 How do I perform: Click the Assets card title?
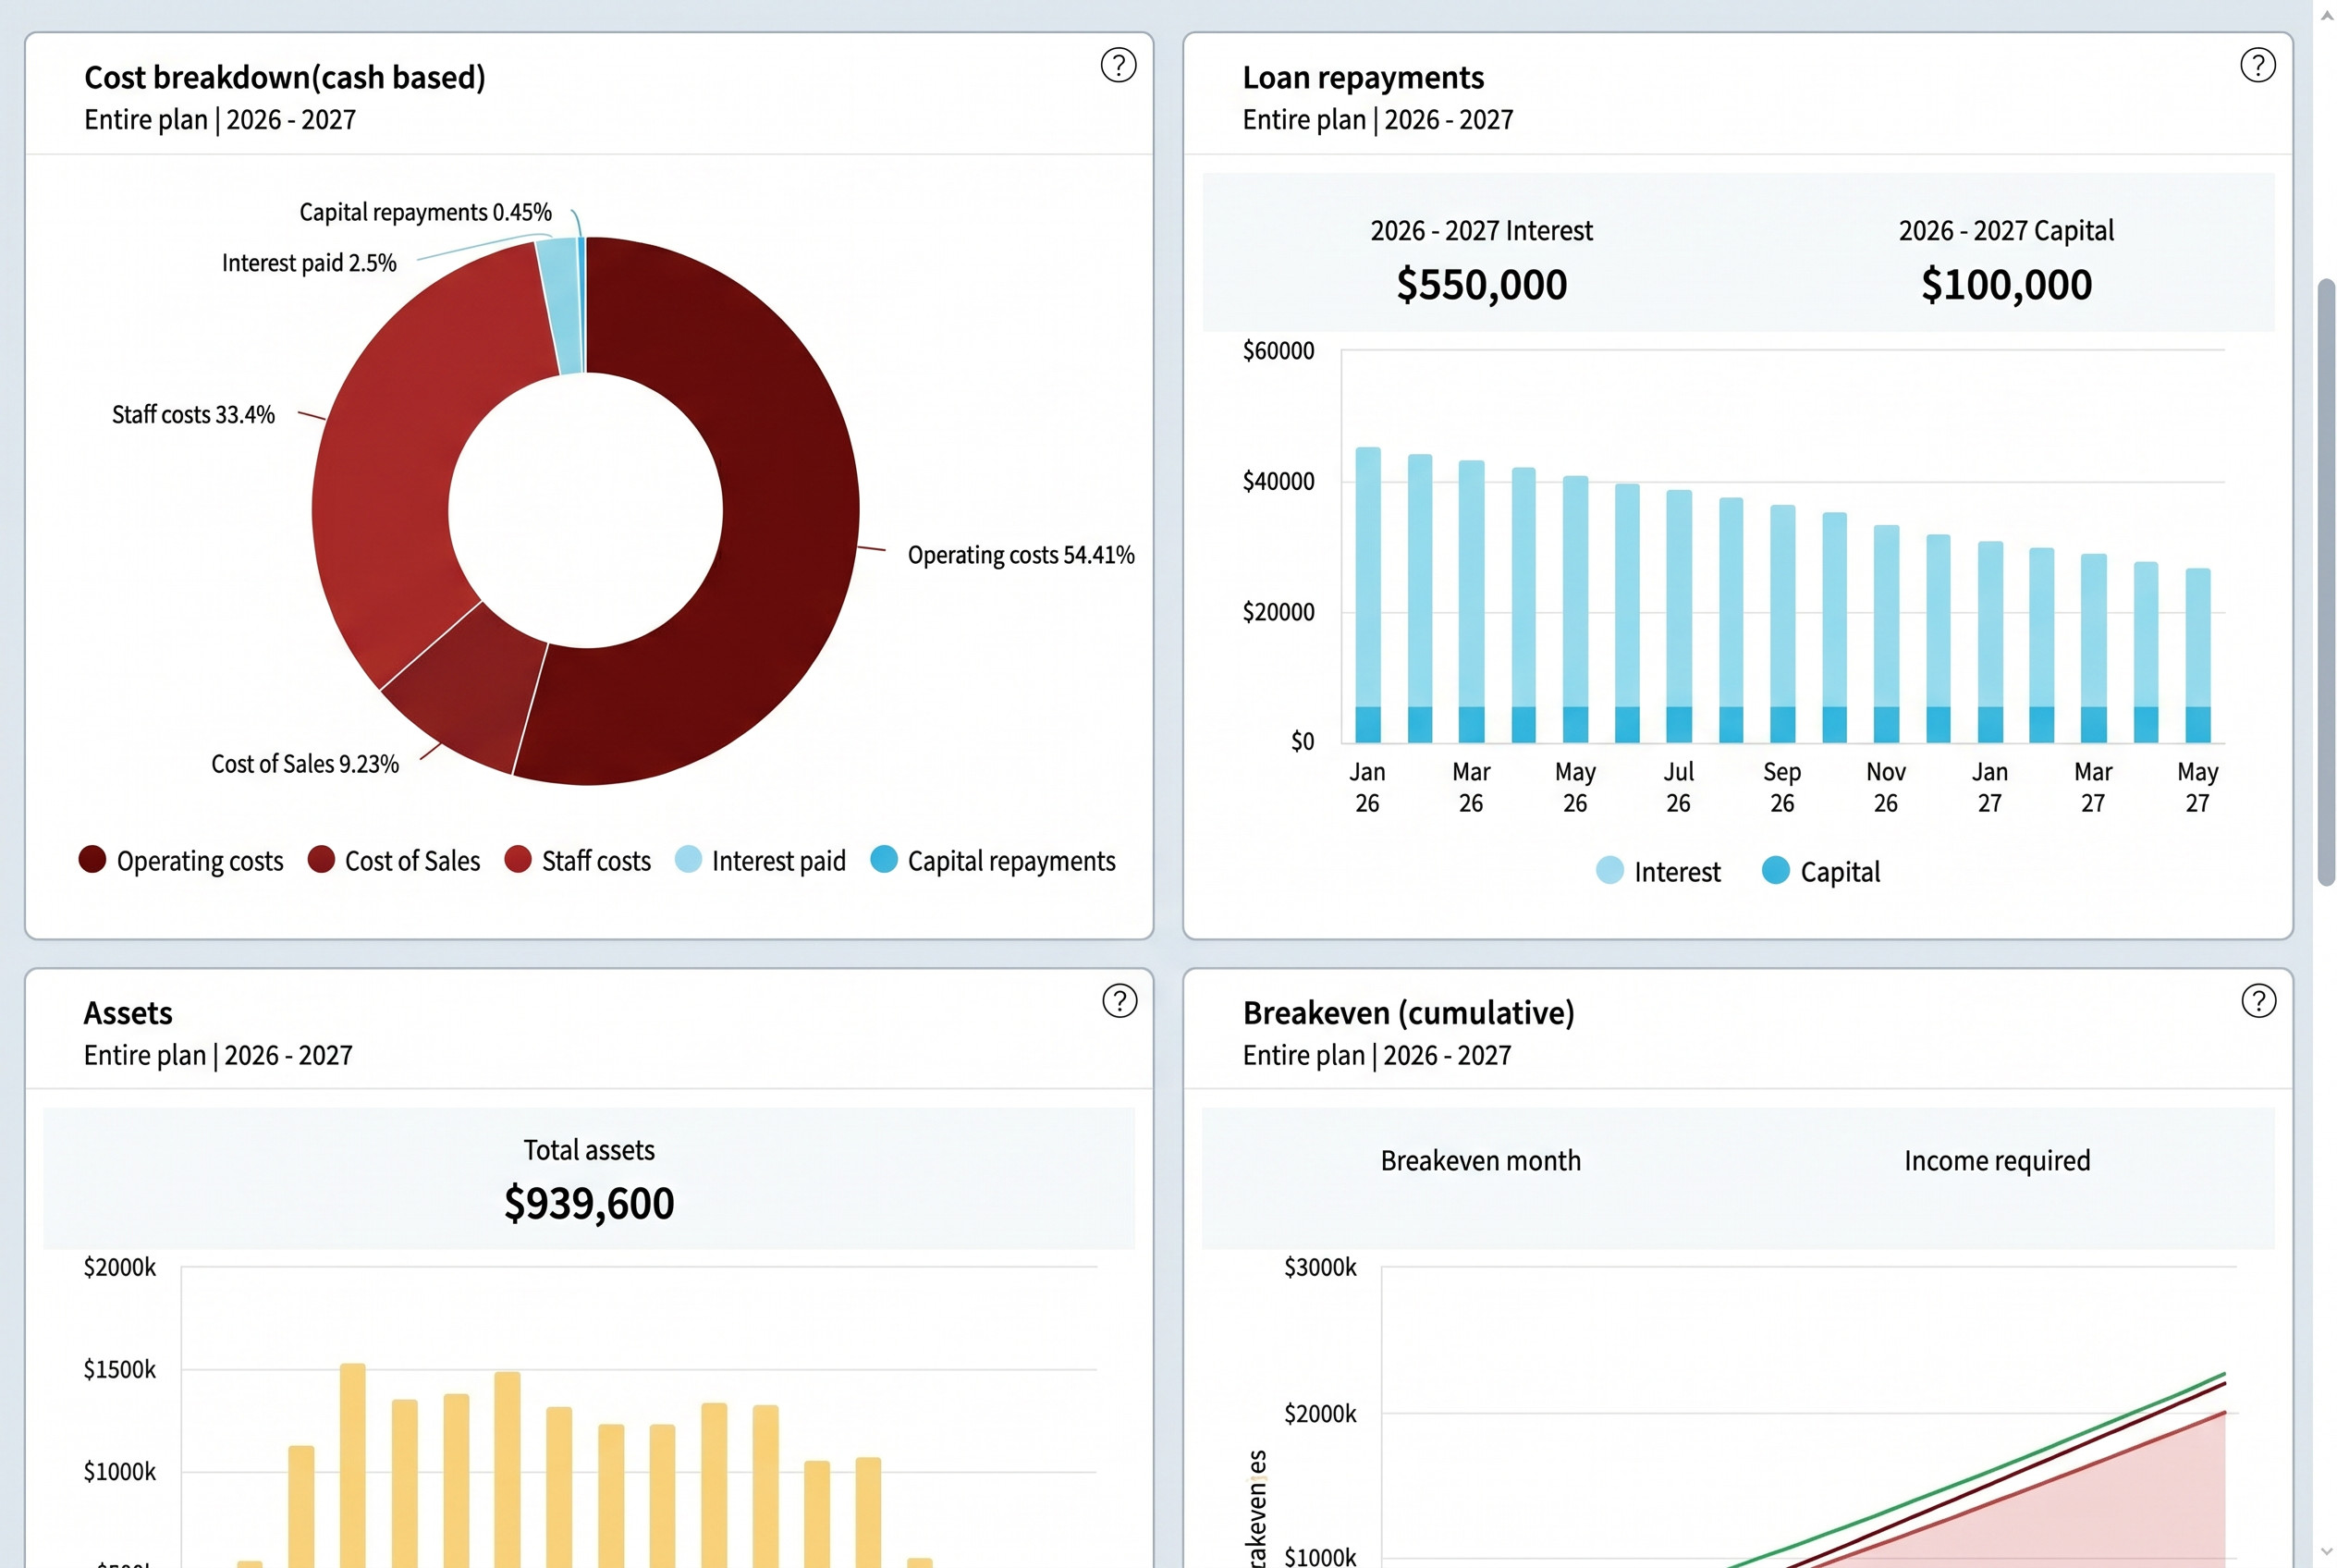128,1013
